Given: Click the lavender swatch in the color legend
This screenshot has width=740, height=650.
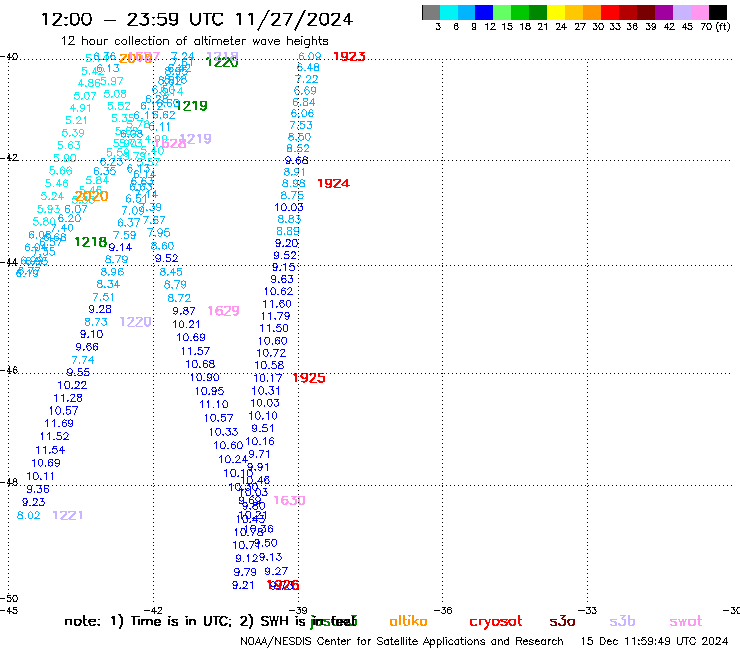Looking at the screenshot, I should click(682, 12).
